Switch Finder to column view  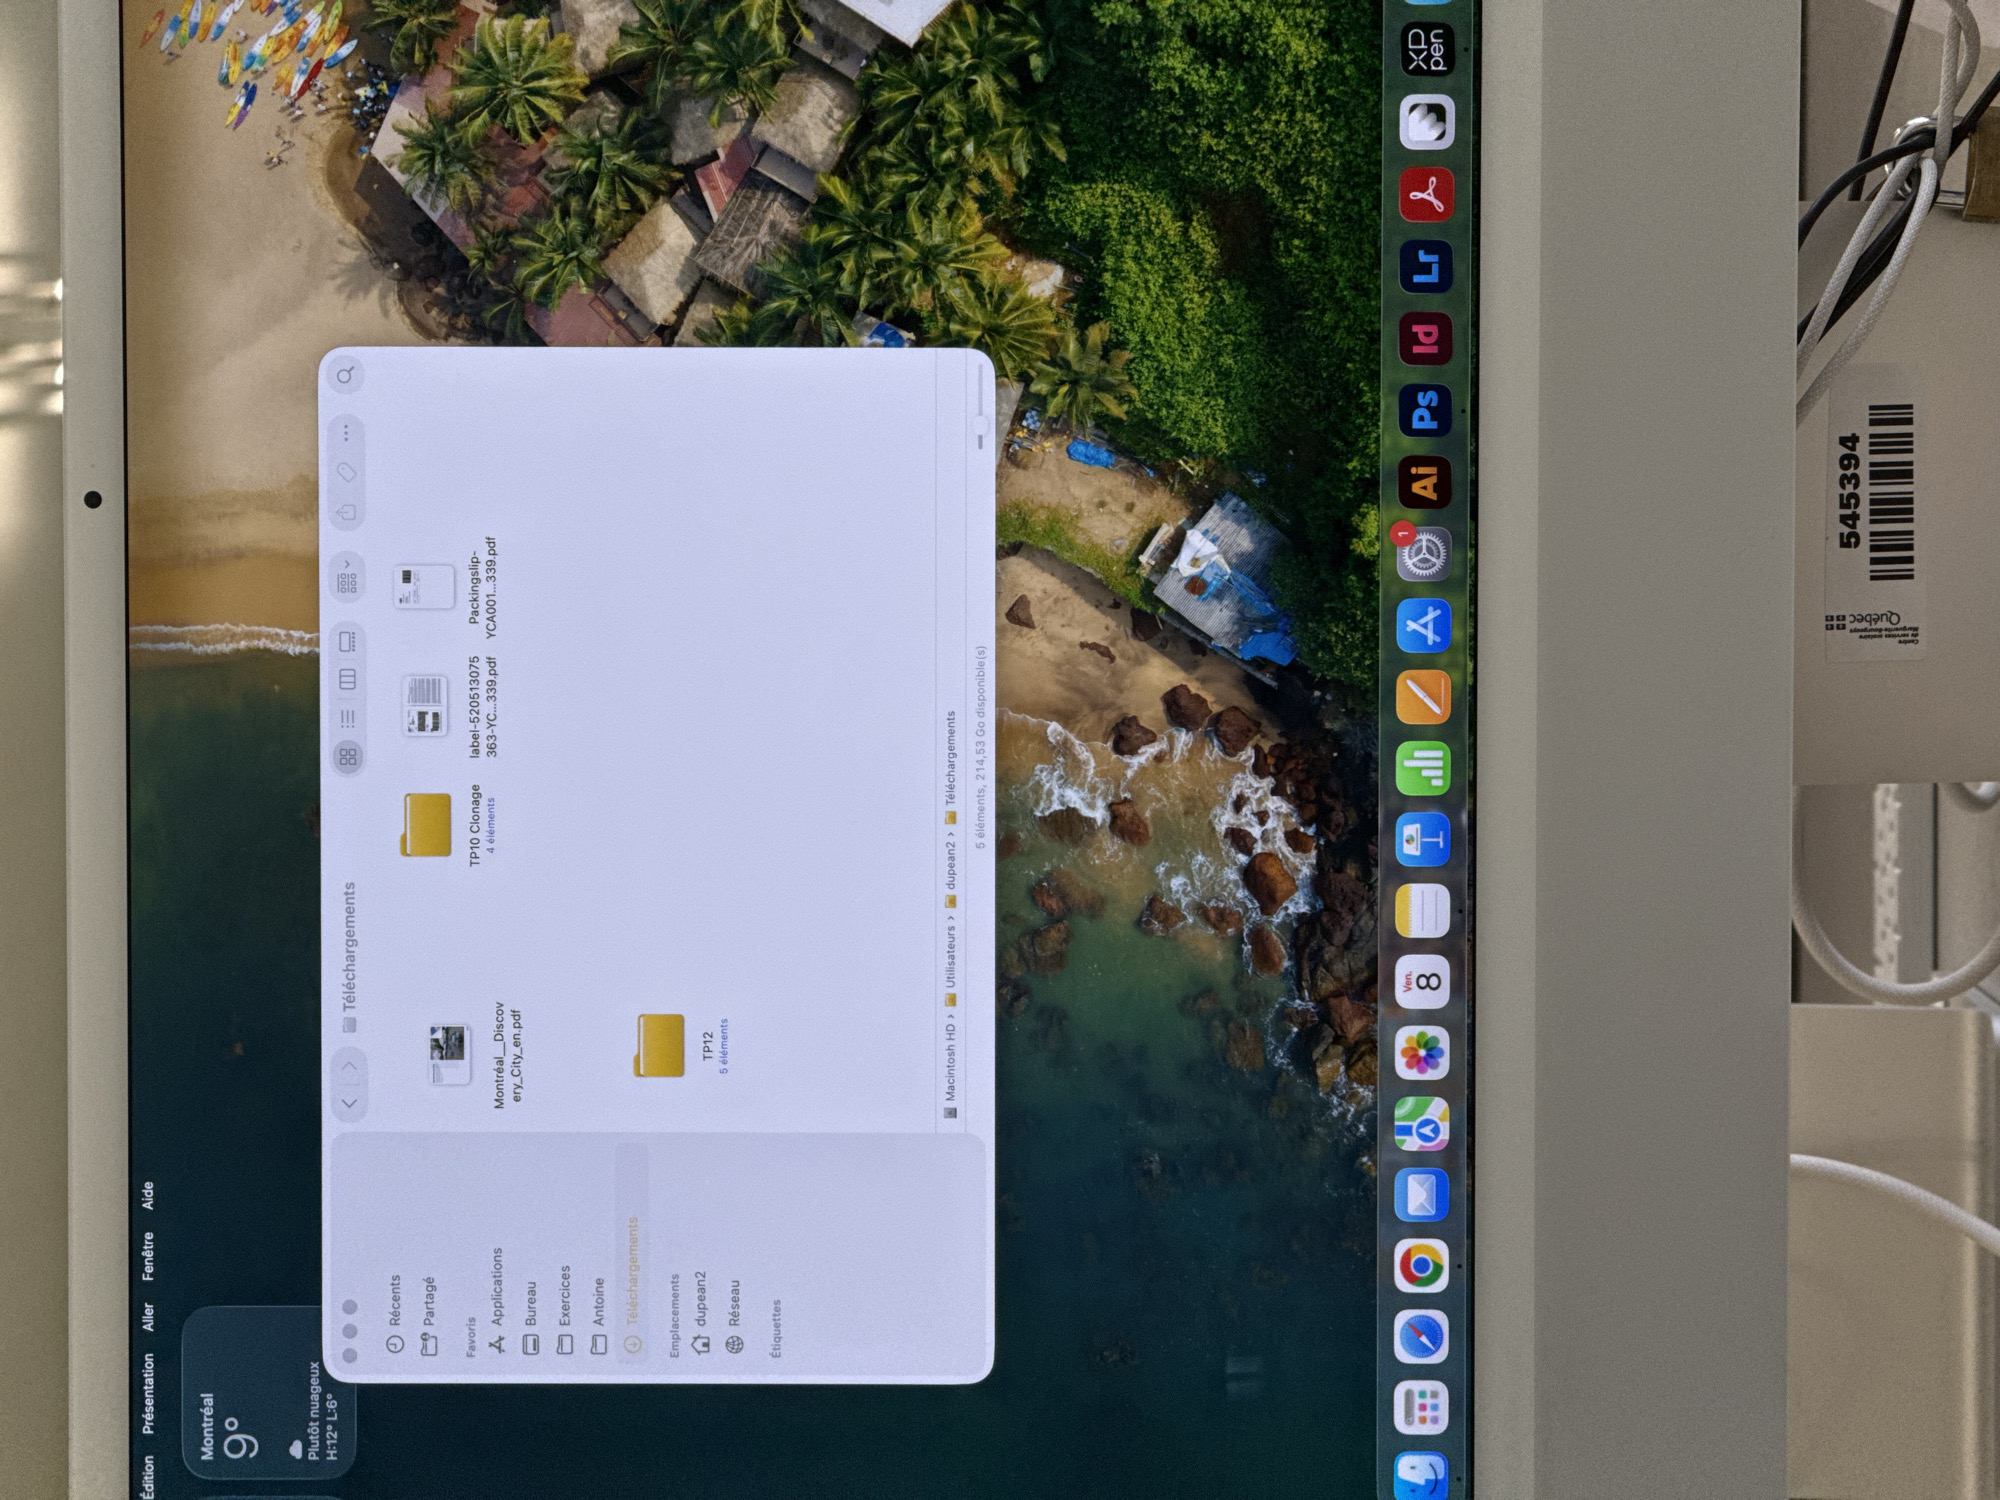(347, 680)
